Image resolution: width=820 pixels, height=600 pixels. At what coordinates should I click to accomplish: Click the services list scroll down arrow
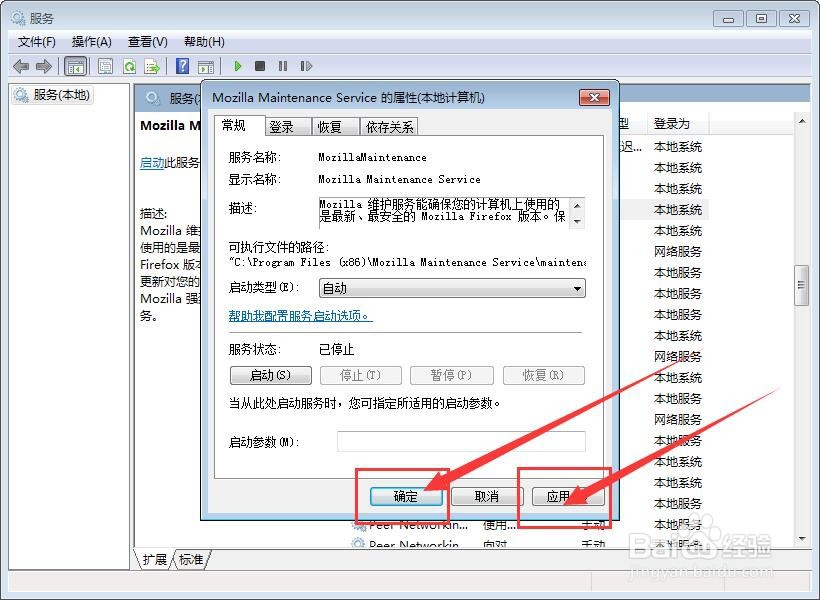point(801,538)
